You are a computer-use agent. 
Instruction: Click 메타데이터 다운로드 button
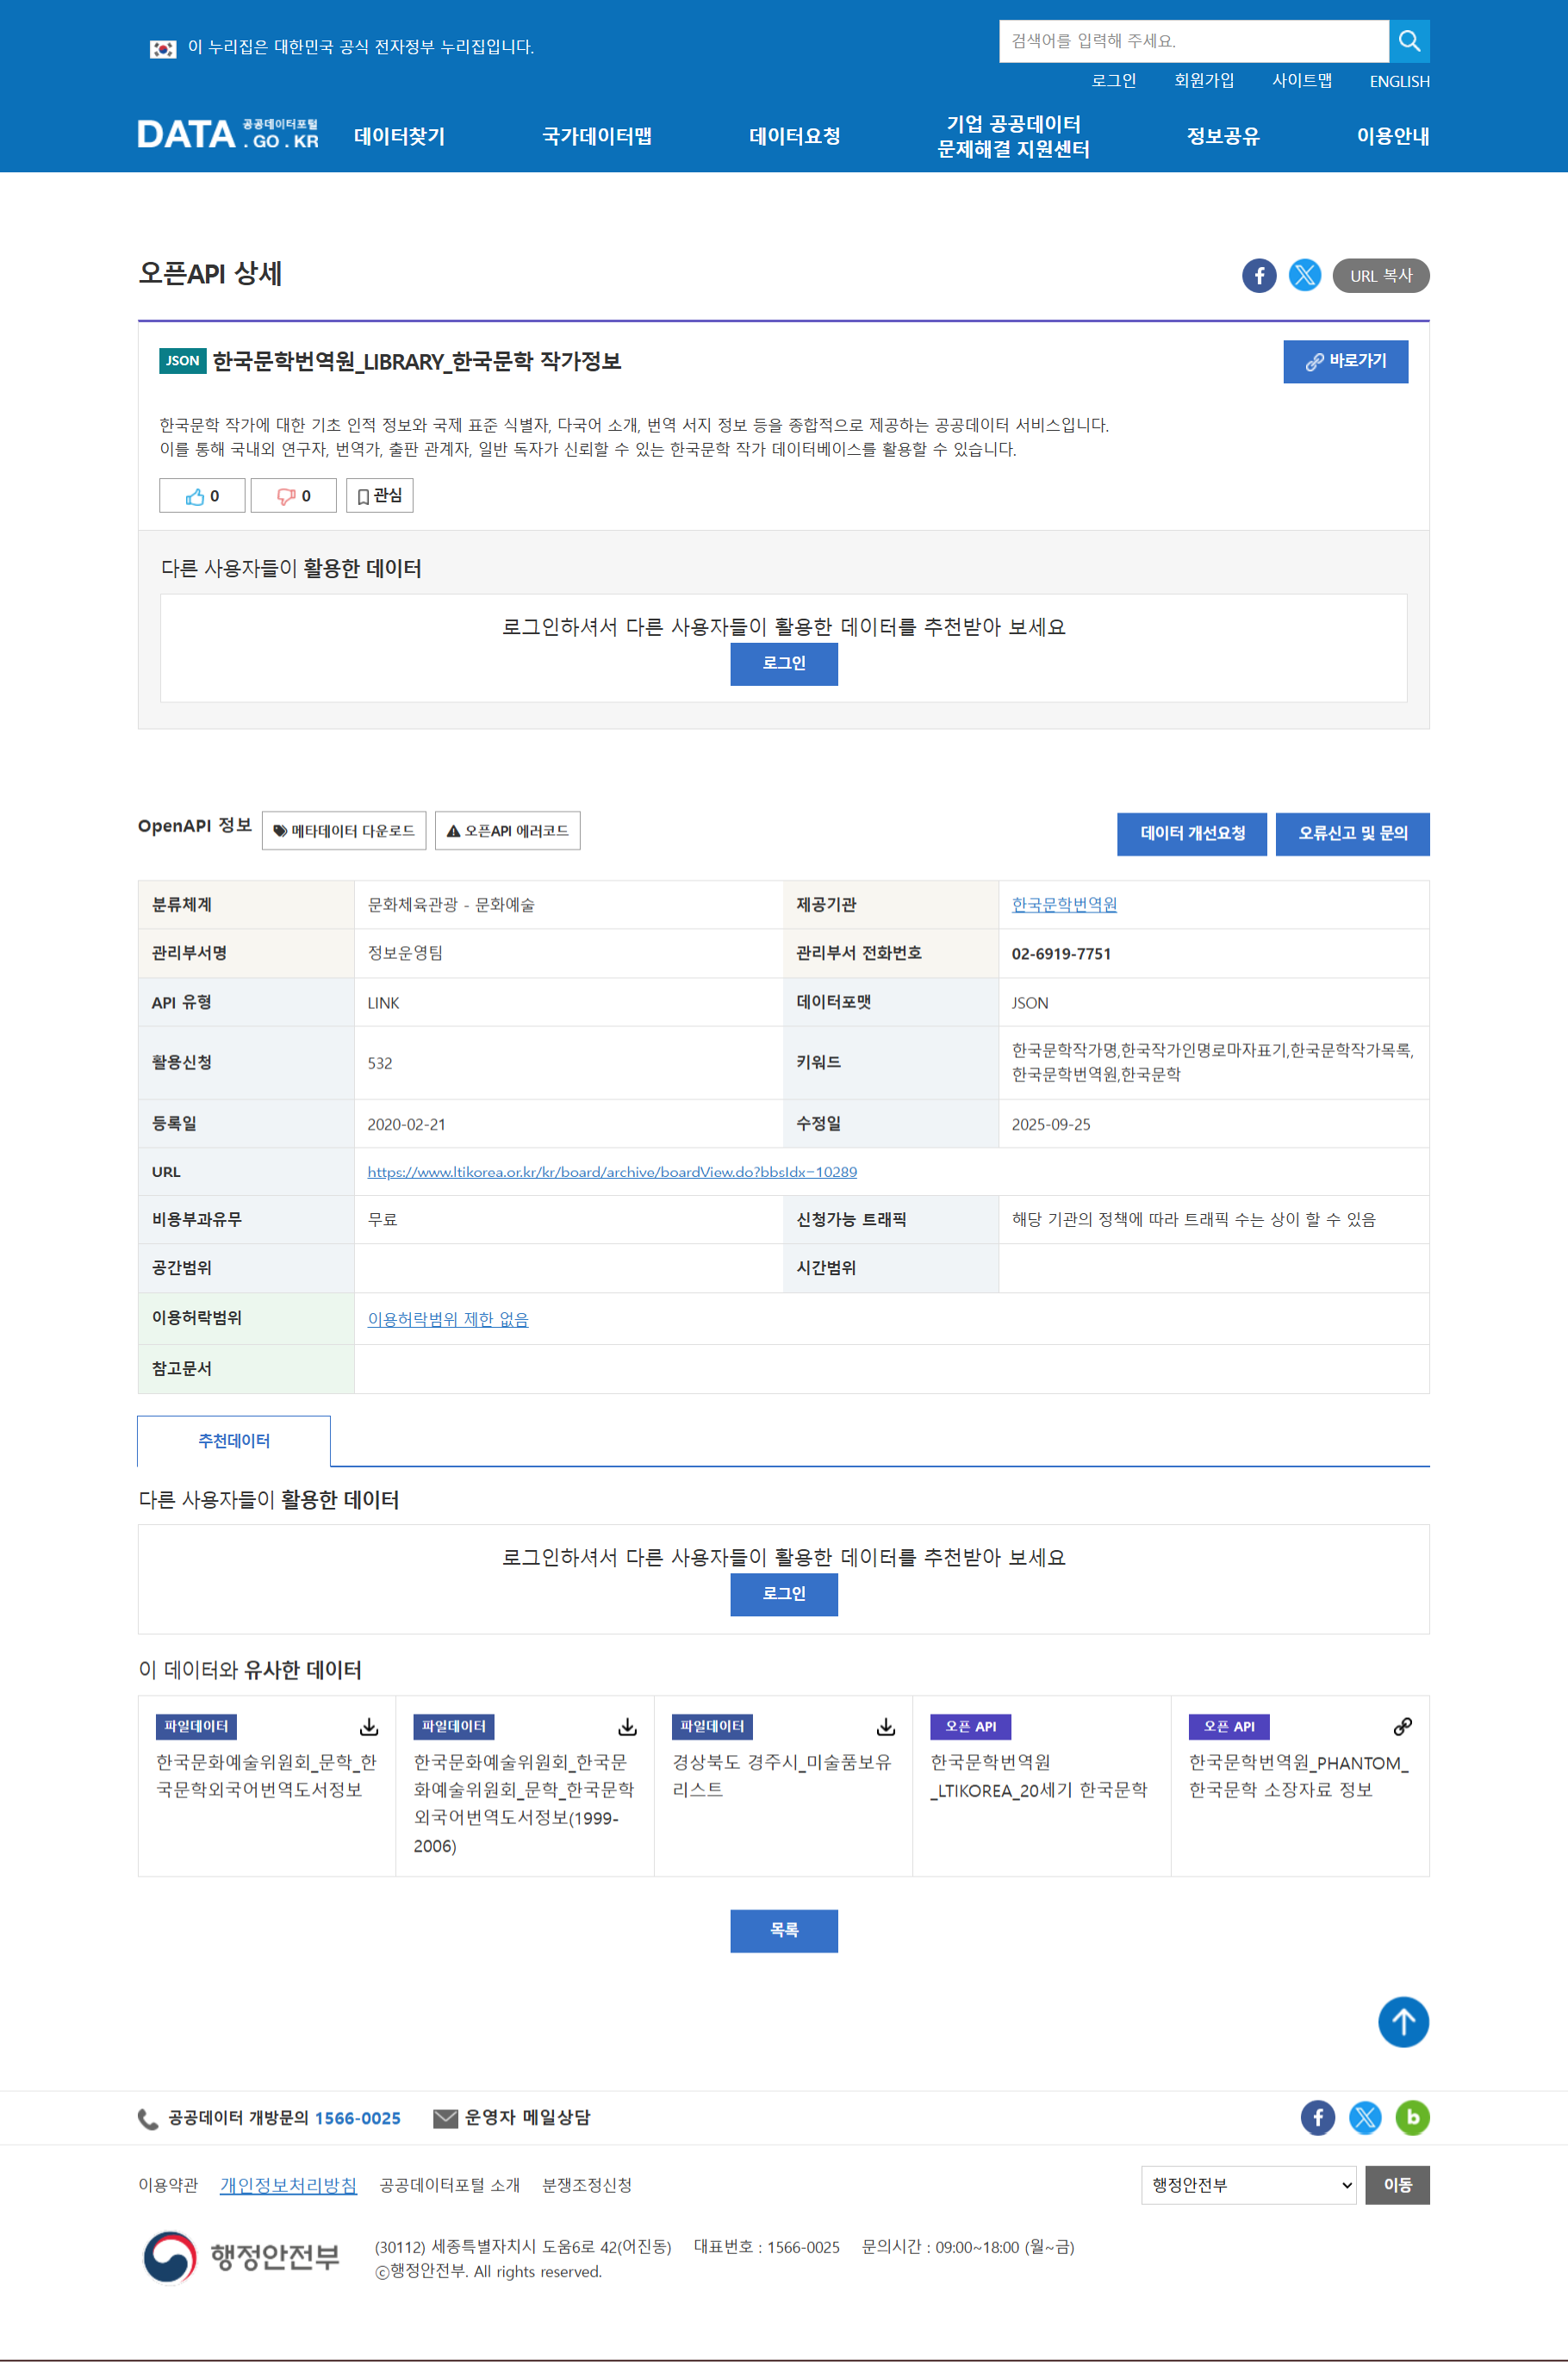tap(344, 831)
